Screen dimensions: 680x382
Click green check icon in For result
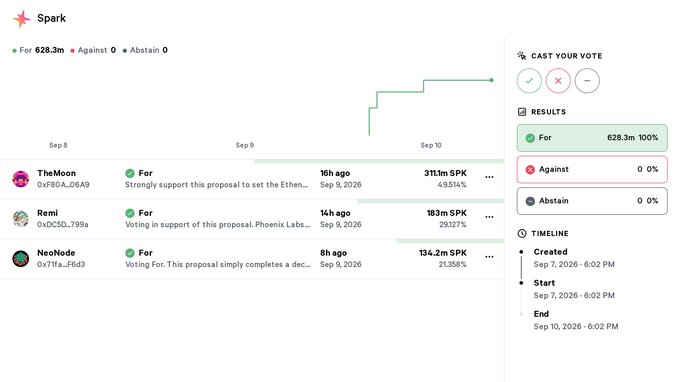[x=530, y=138]
